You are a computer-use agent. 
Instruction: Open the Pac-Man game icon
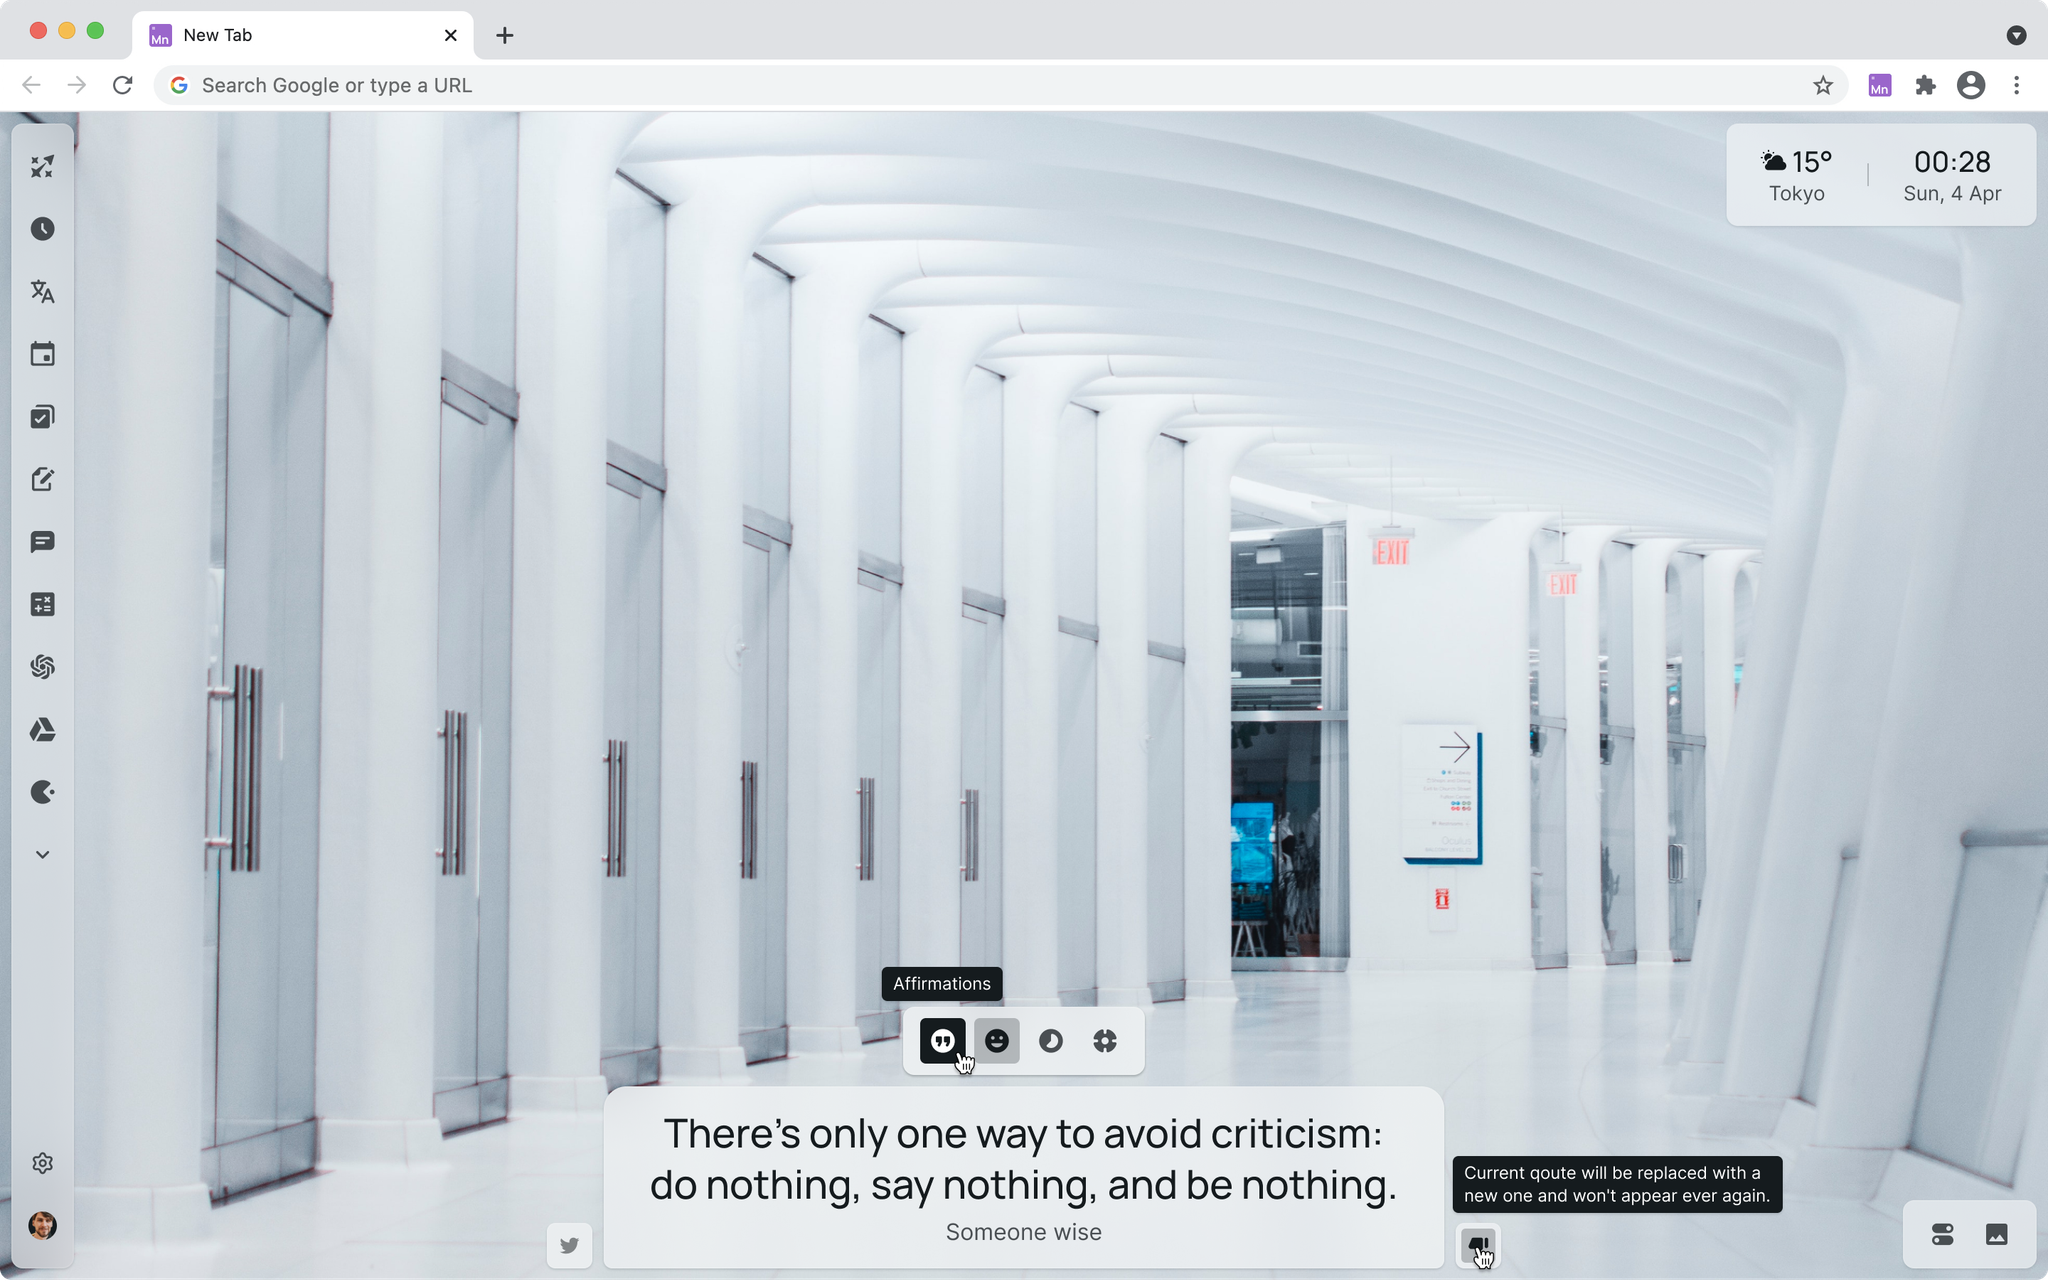point(42,792)
